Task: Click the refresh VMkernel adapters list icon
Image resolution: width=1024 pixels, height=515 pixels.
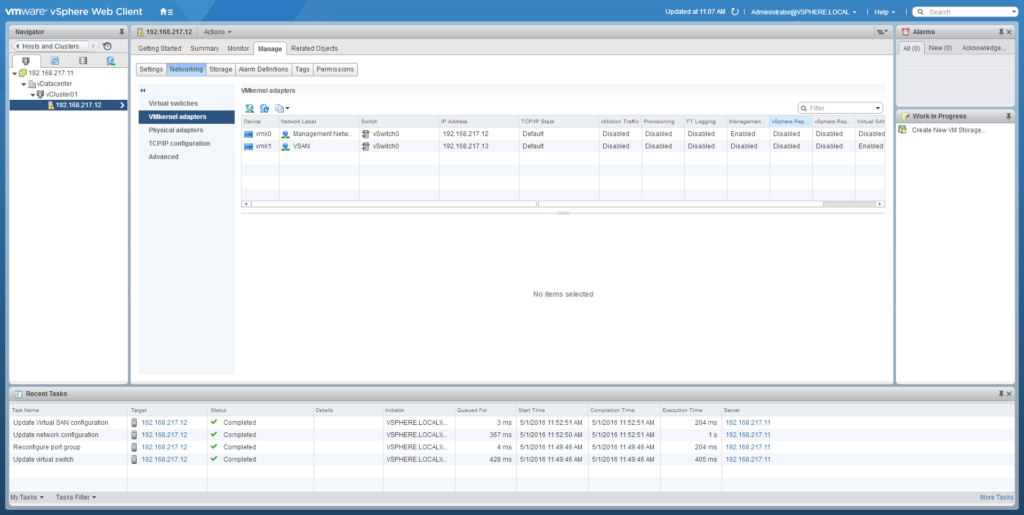Action: (264, 108)
